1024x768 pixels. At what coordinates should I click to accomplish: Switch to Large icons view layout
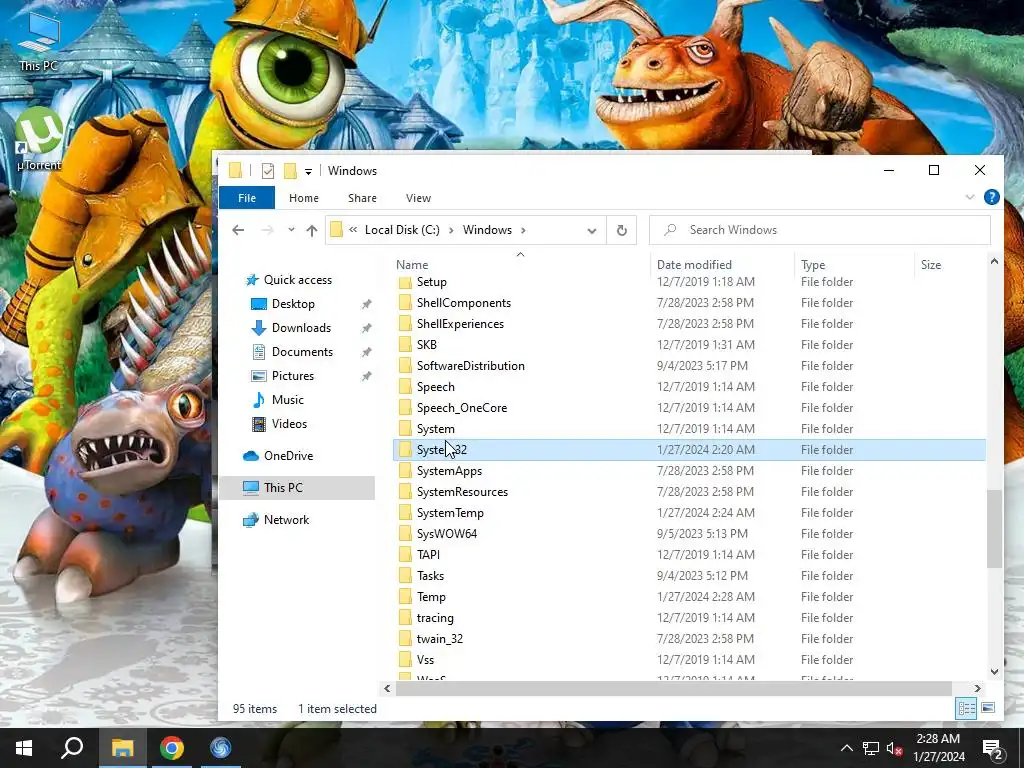[988, 709]
